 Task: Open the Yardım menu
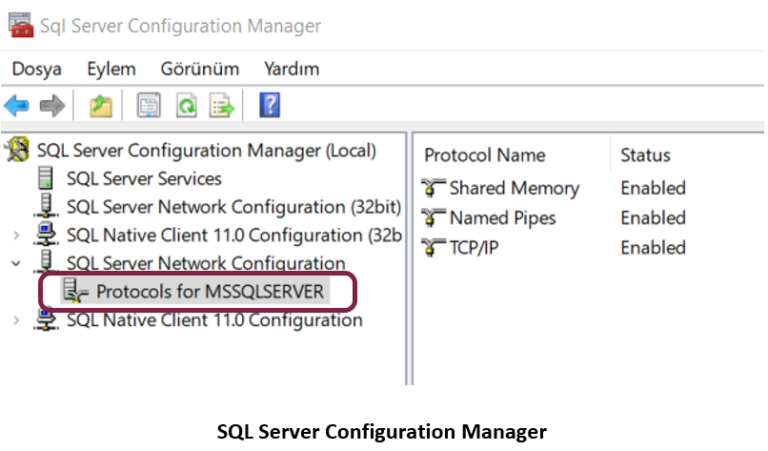tap(292, 69)
